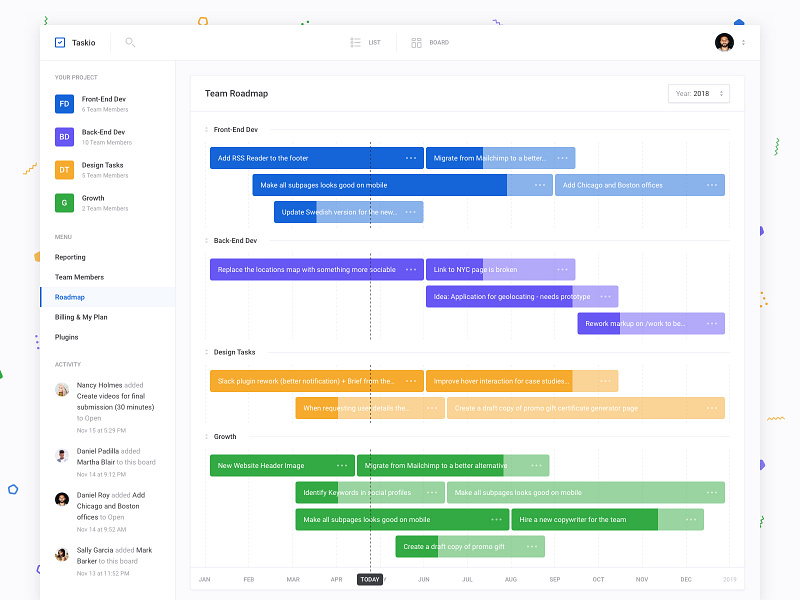Open options on the Add RSS Reader task
This screenshot has width=800, height=600.
[x=409, y=157]
